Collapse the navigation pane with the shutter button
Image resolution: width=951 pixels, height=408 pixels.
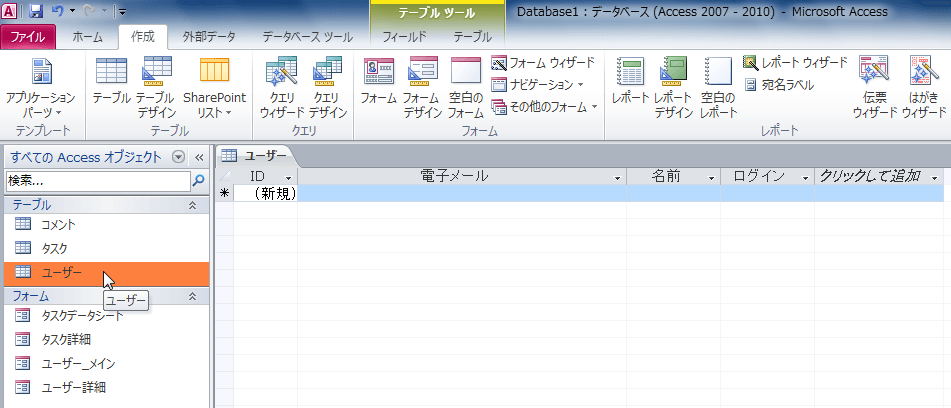click(x=199, y=158)
